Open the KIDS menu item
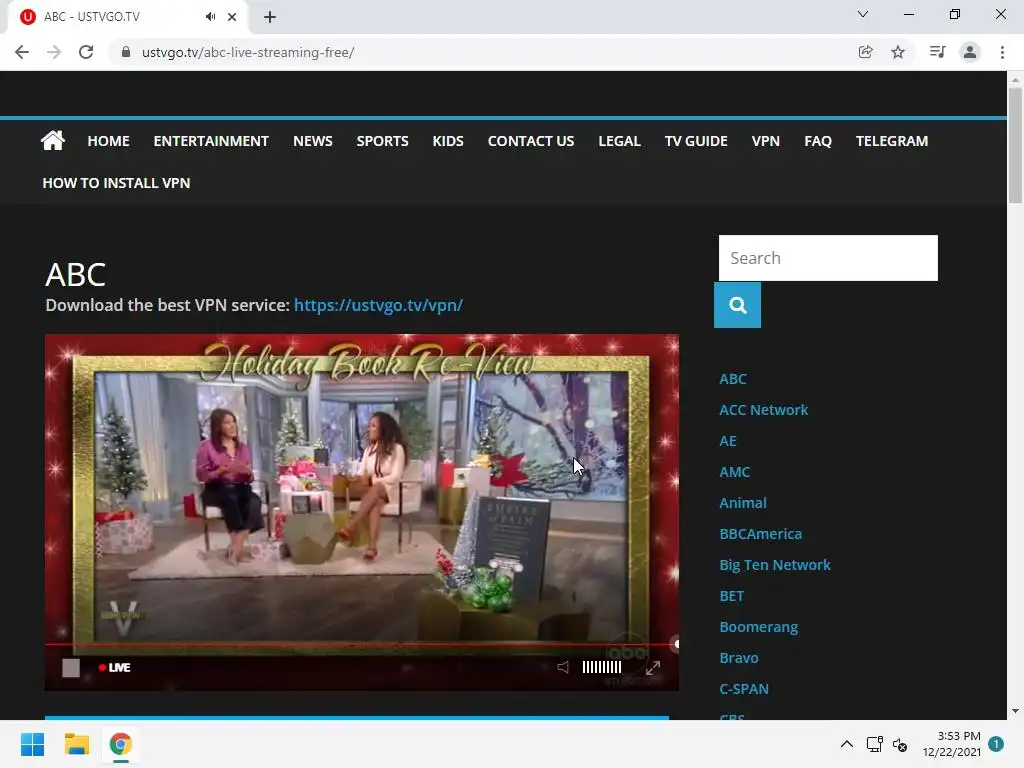Image resolution: width=1024 pixels, height=768 pixels. pyautogui.click(x=448, y=141)
